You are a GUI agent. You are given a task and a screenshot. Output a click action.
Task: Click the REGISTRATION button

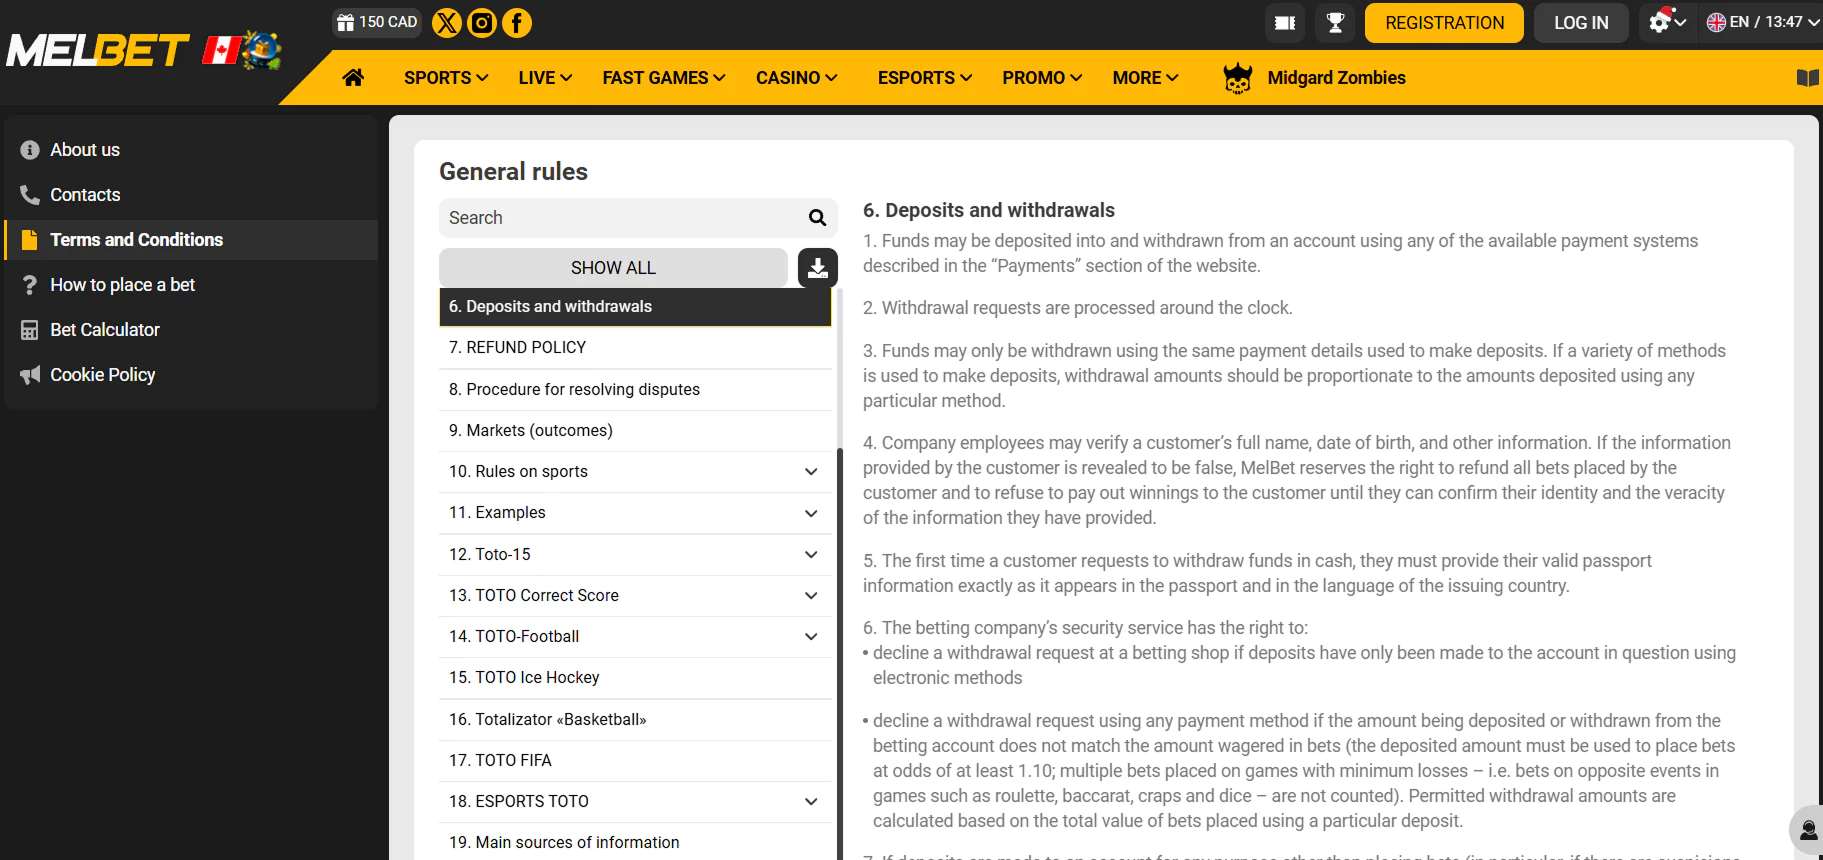point(1444,23)
